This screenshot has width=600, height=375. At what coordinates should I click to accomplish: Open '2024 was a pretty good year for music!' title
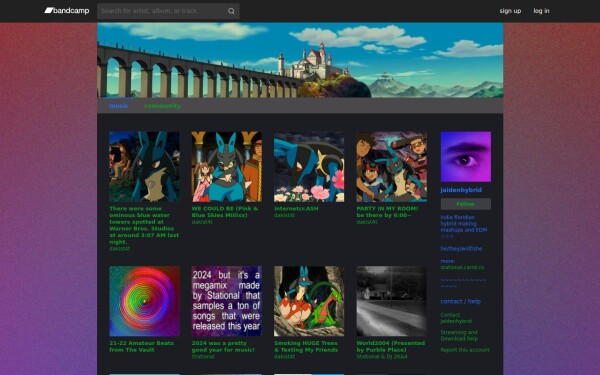tap(223, 346)
